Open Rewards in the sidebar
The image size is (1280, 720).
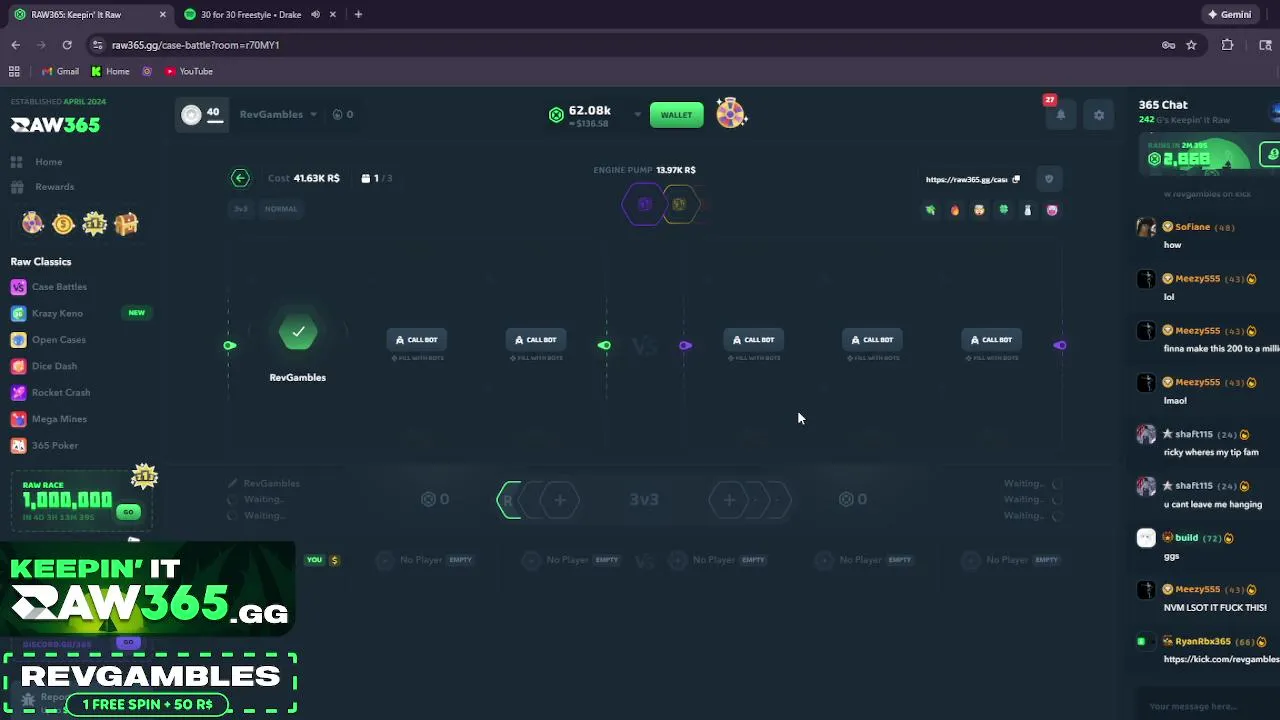click(x=54, y=187)
